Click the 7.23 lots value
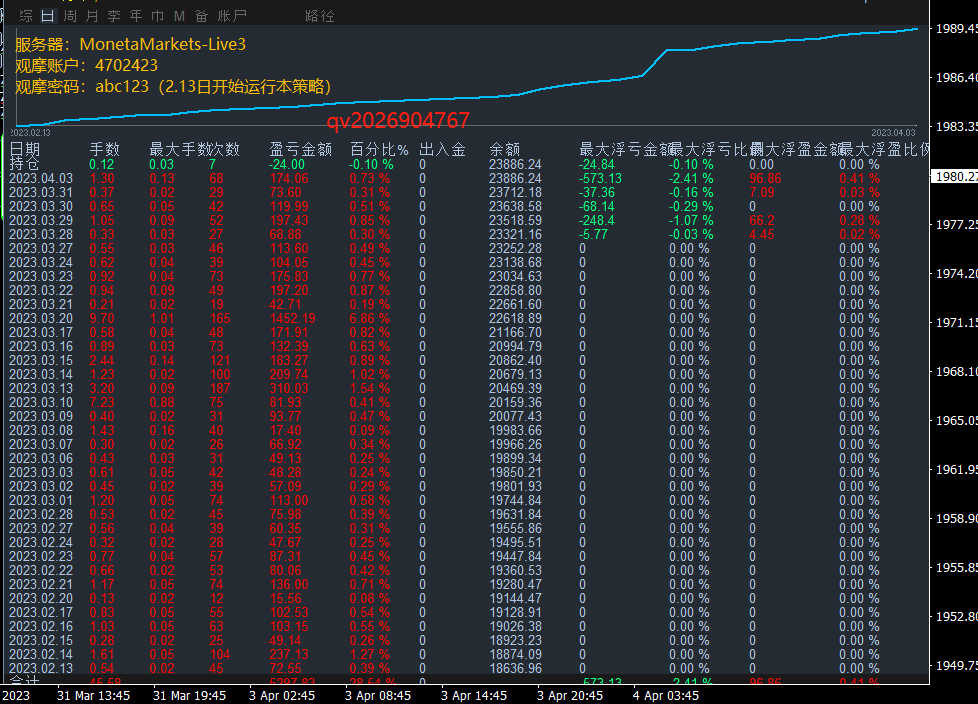 (102, 403)
